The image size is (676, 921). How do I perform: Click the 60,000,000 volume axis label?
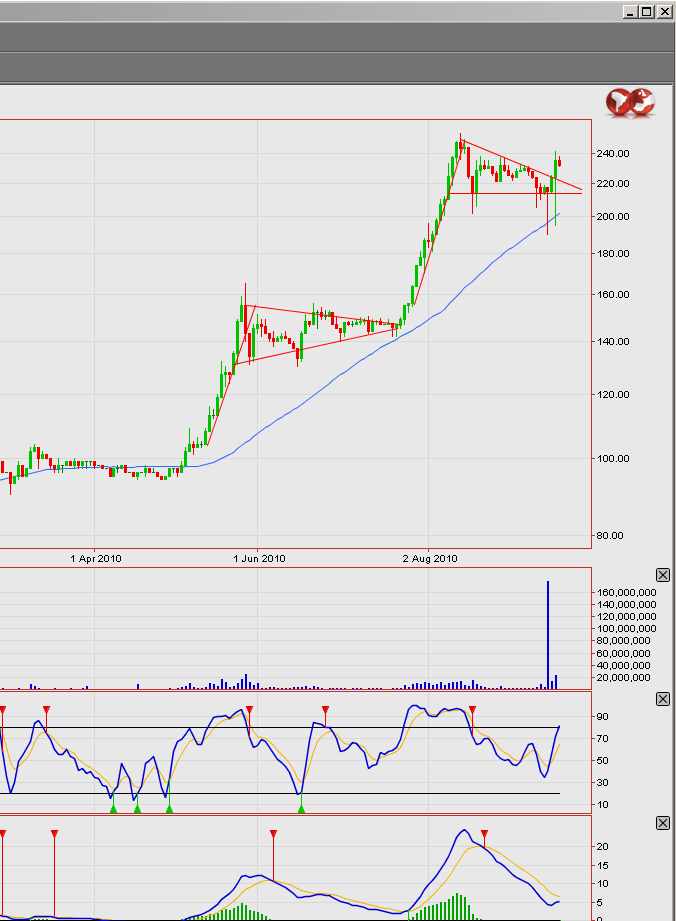[x=623, y=653]
